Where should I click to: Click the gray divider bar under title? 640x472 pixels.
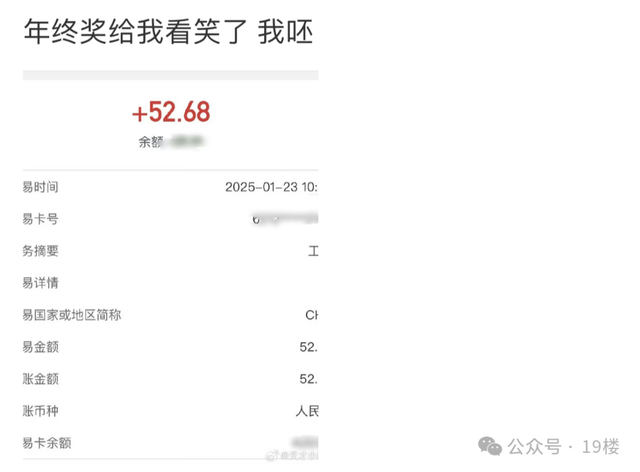171,75
